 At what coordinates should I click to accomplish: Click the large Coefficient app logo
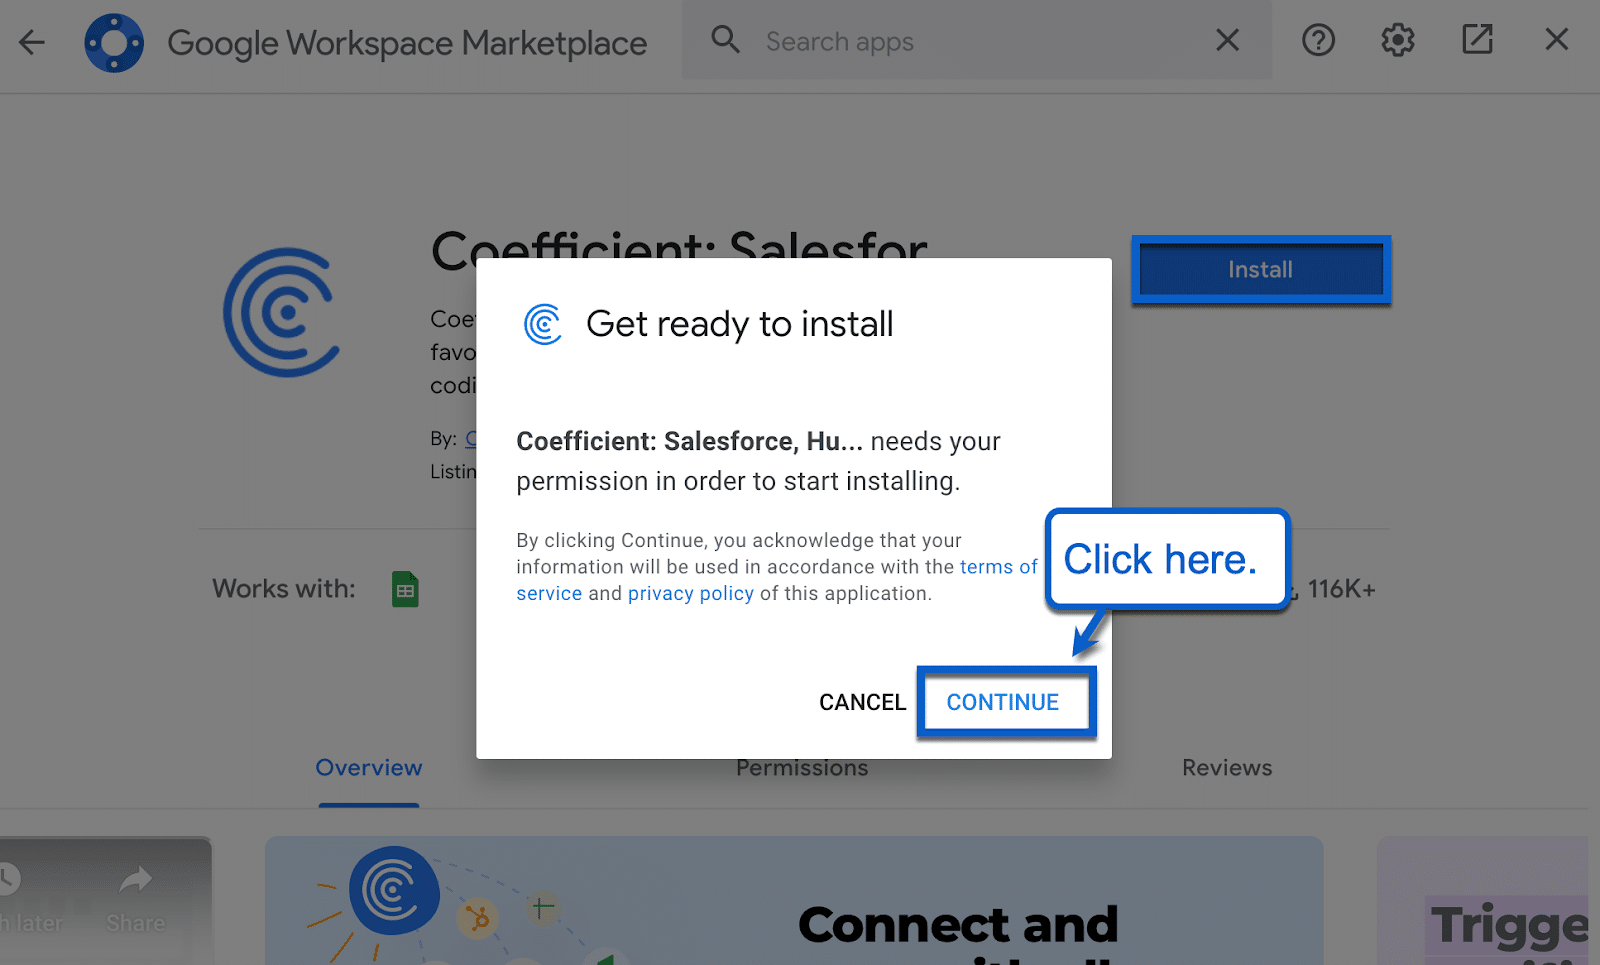(282, 312)
